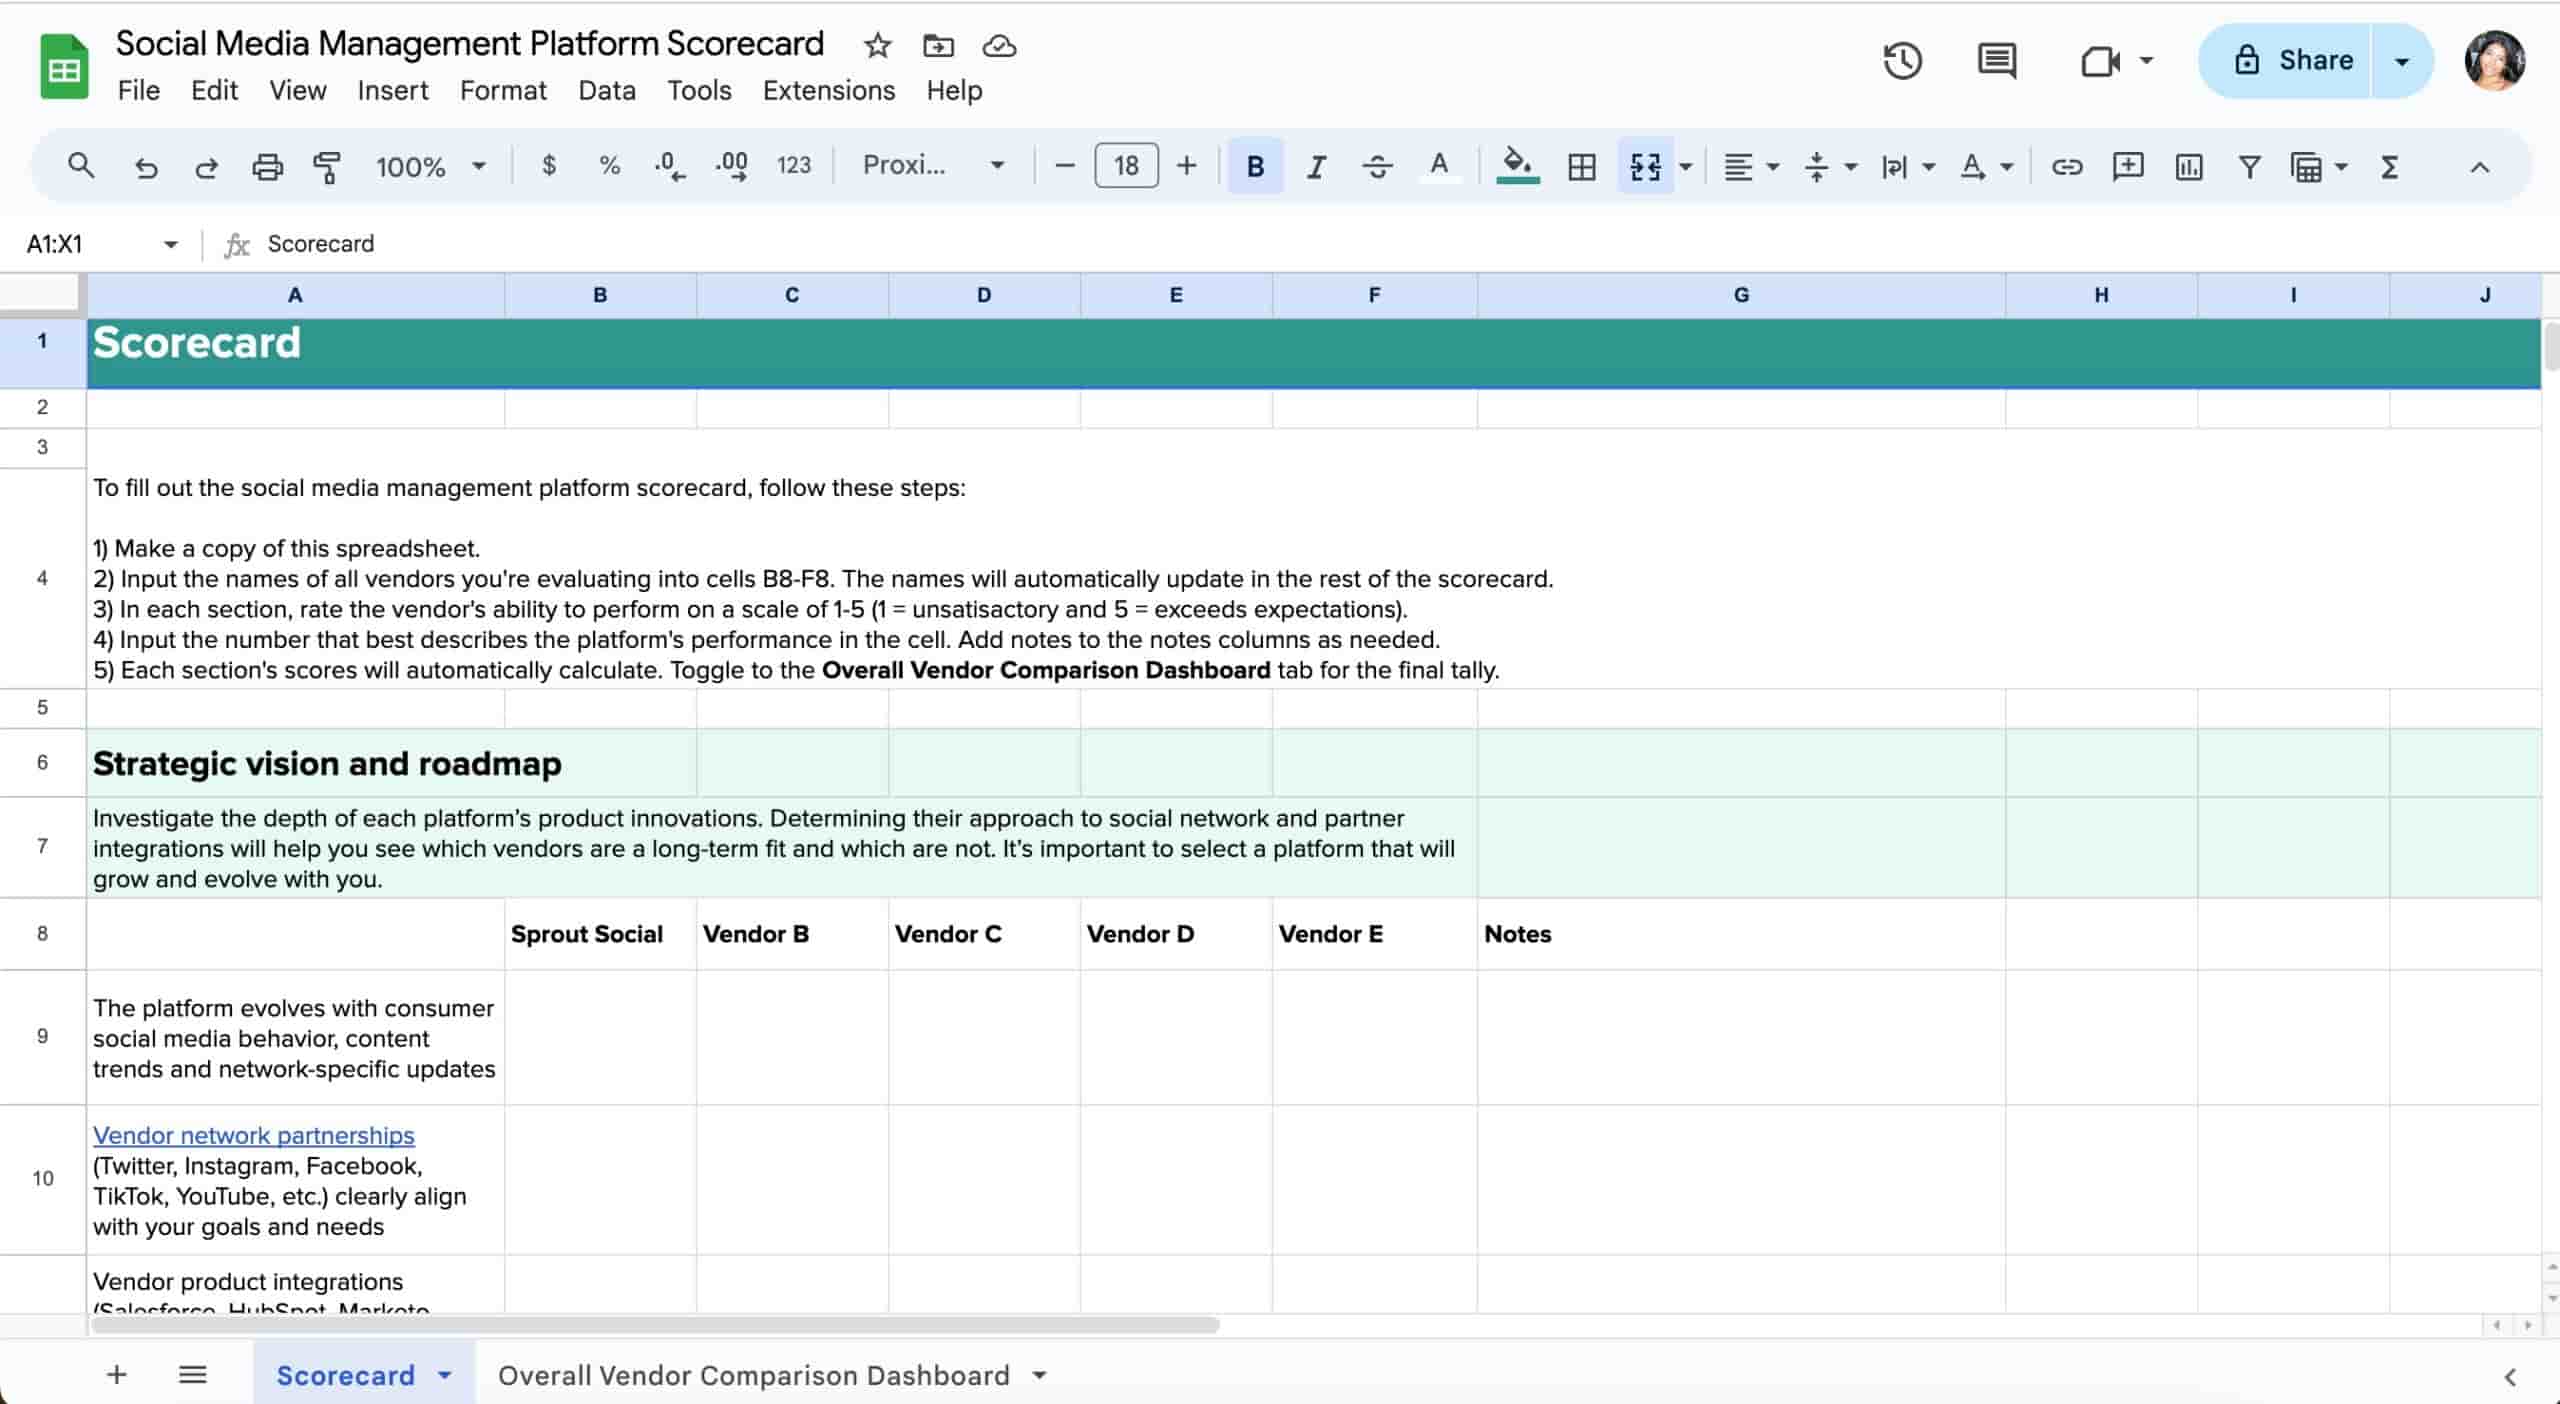The image size is (2560, 1404).
Task: Open version history
Action: tap(1903, 60)
